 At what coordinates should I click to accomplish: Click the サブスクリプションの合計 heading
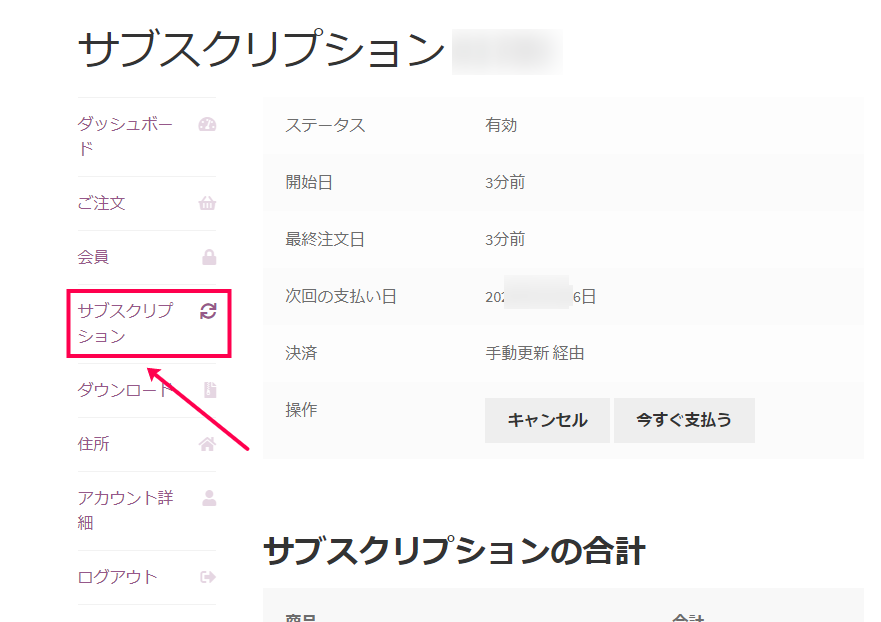454,551
